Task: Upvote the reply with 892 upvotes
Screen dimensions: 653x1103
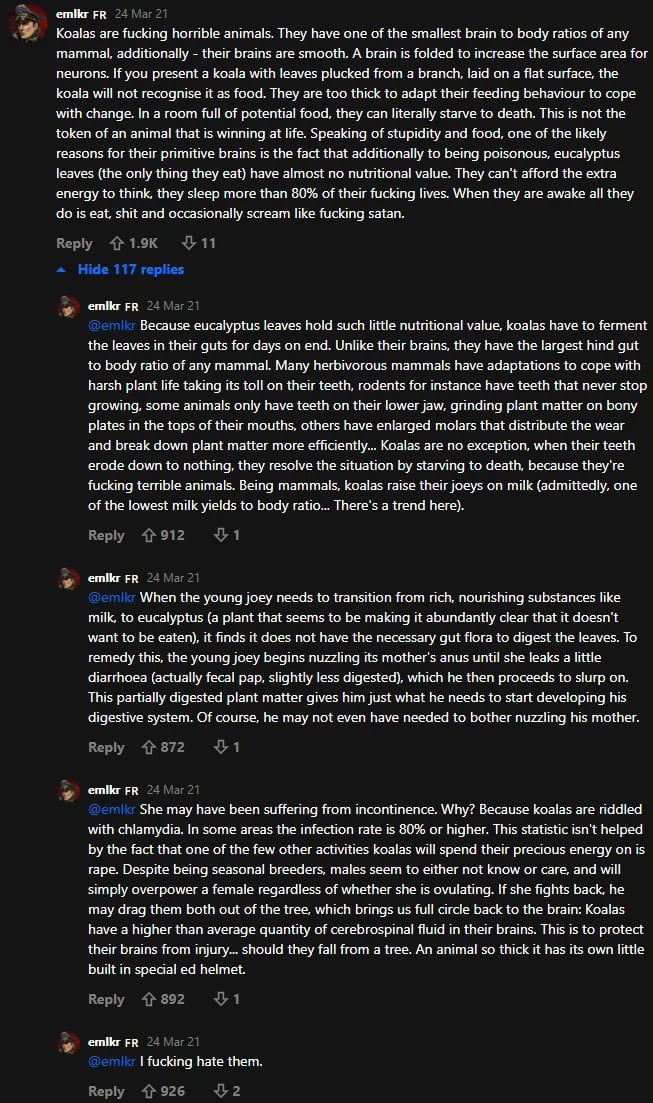Action: 149,999
